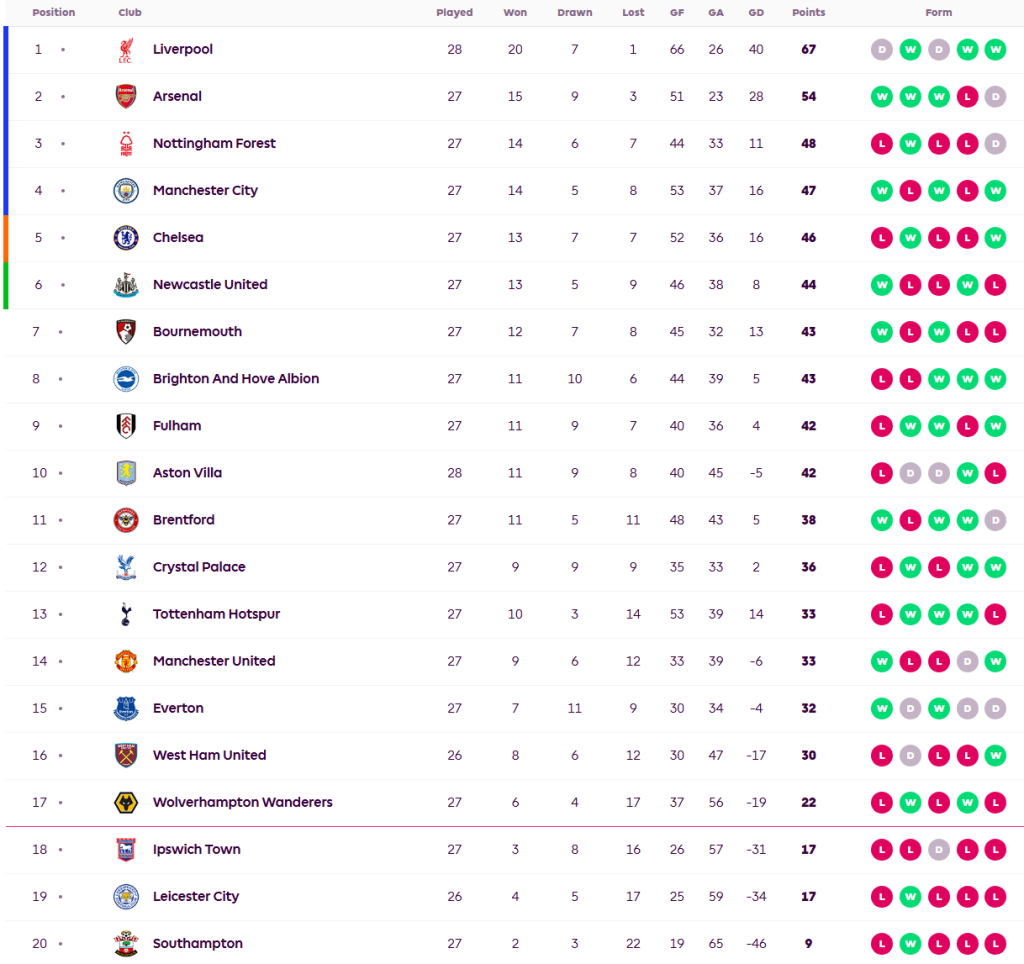Select West Ham United's win form badge
Image resolution: width=1024 pixels, height=964 pixels.
pyautogui.click(x=994, y=755)
